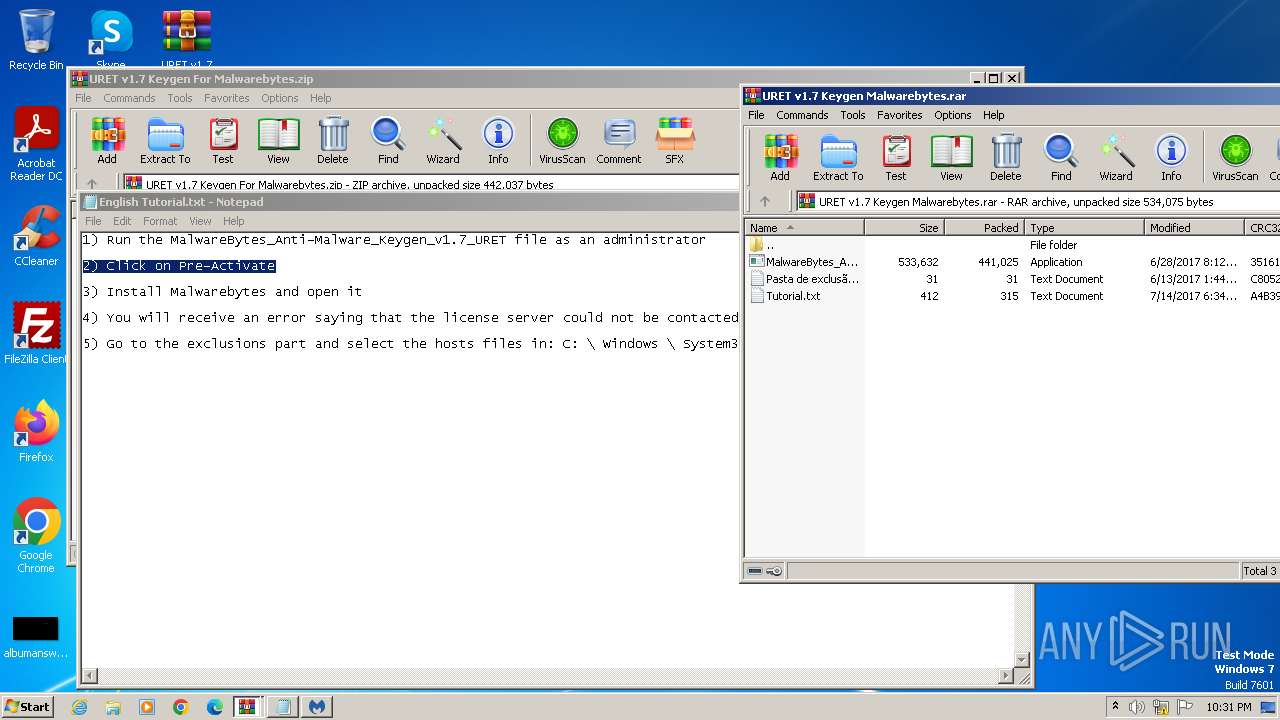Sort the rar file list by Packed column

[x=985, y=228]
